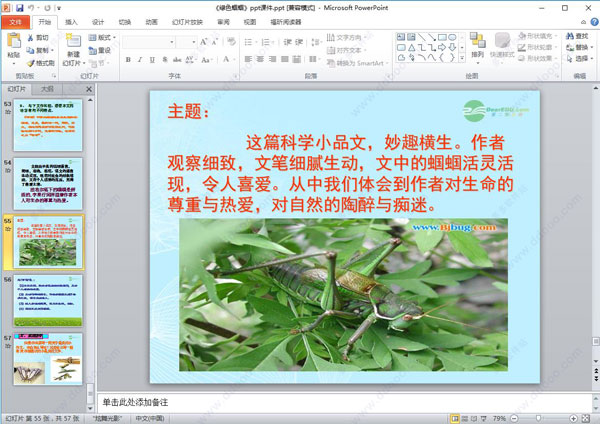Image resolution: width=600 pixels, height=424 pixels.
Task: Open the File (文件) tab
Action: click(x=15, y=22)
